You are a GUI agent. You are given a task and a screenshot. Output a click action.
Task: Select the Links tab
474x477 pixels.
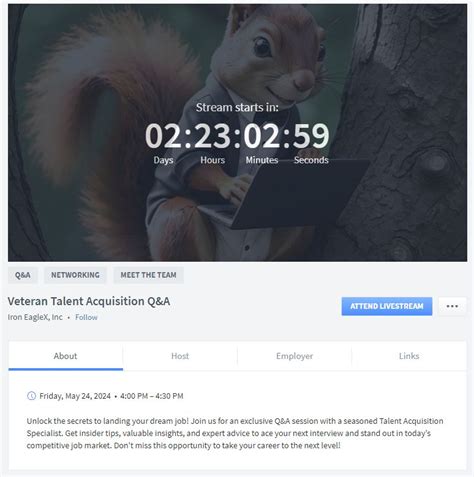[409, 356]
